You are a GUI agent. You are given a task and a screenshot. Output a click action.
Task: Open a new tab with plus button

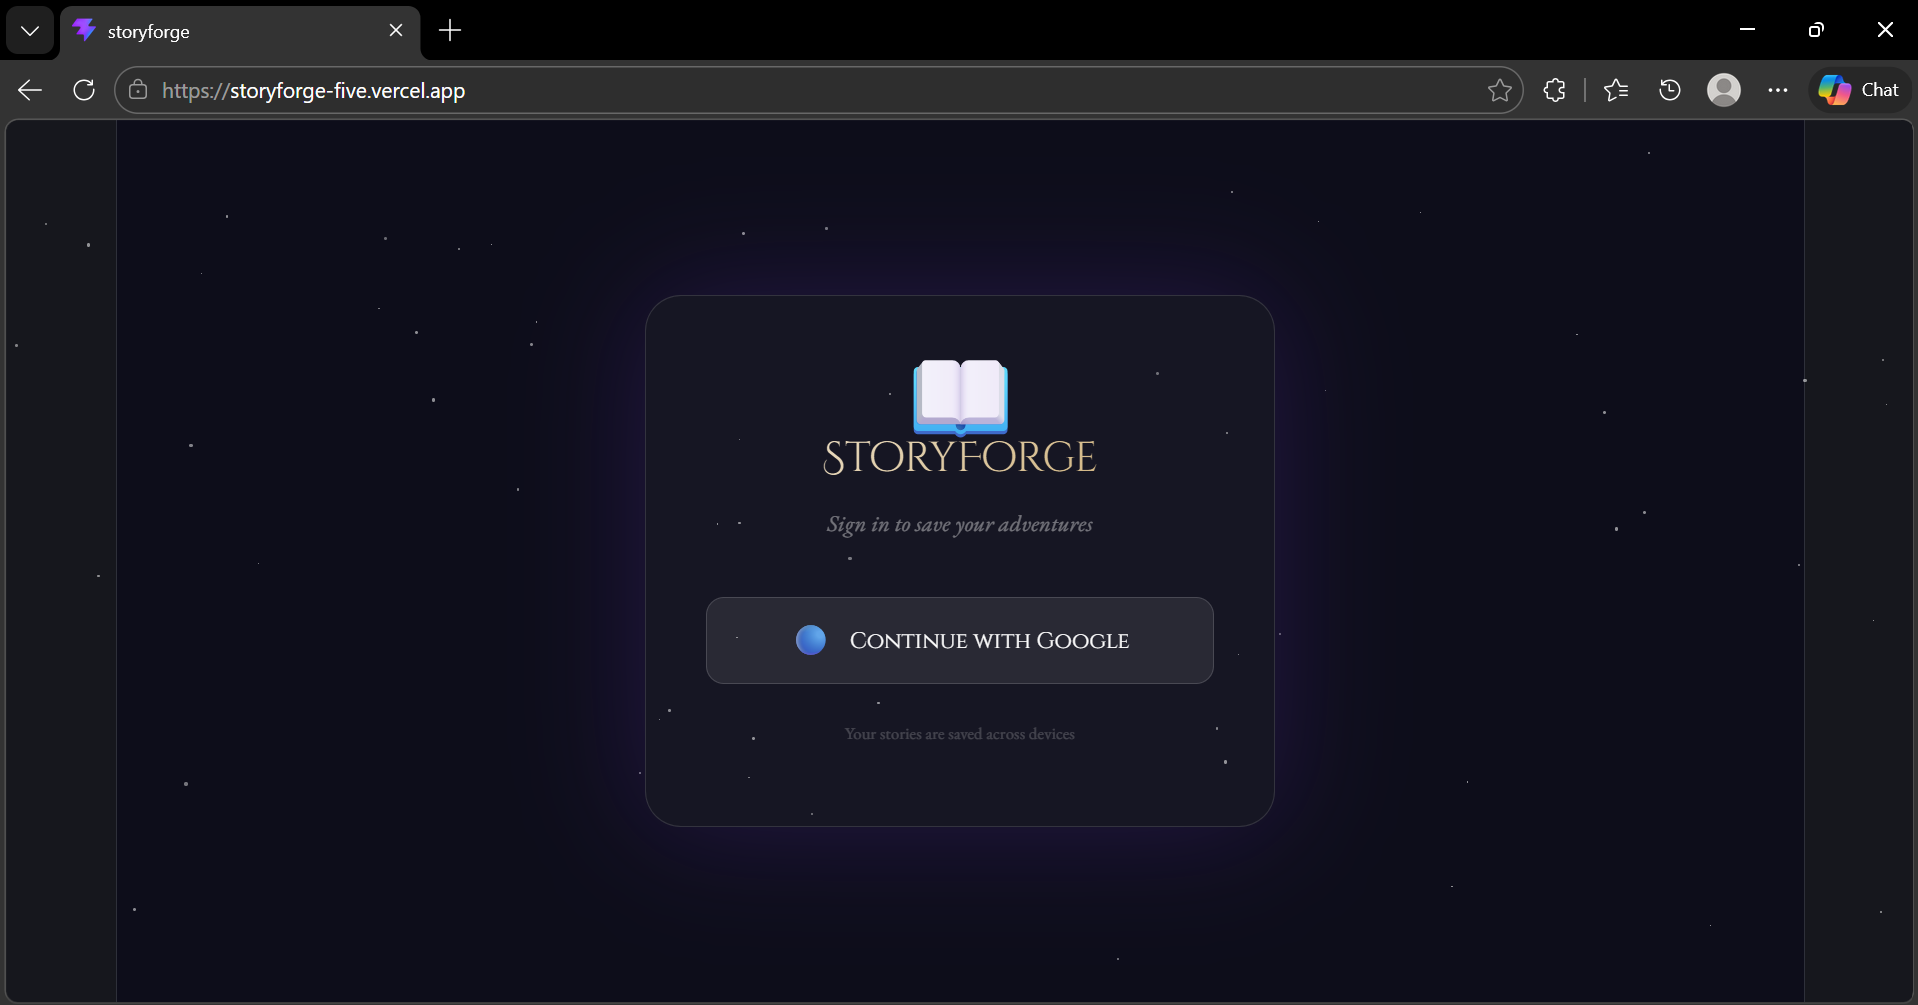(450, 30)
